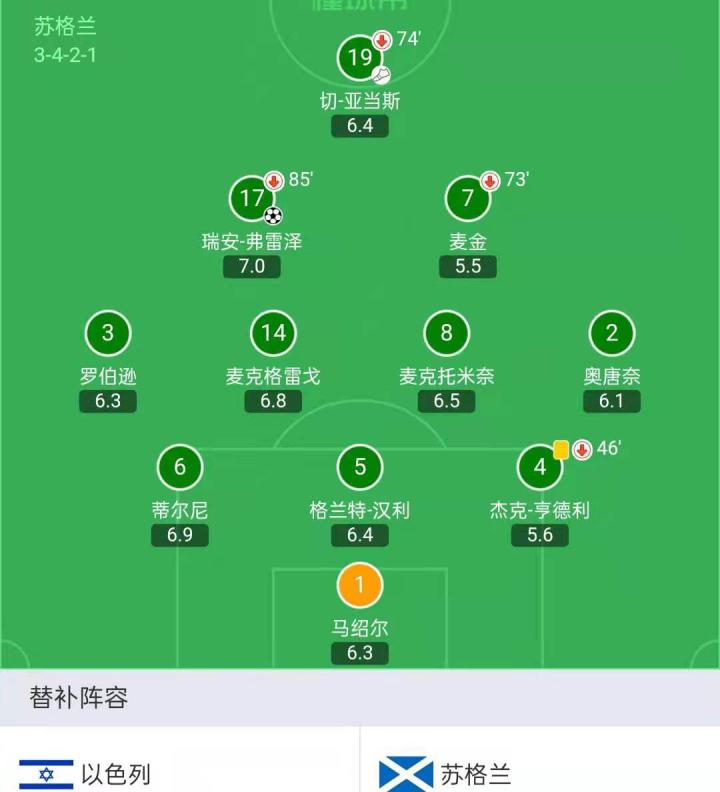Click the 74' substitution arrow near number 19
The width and height of the screenshot is (720, 792).
tap(382, 40)
